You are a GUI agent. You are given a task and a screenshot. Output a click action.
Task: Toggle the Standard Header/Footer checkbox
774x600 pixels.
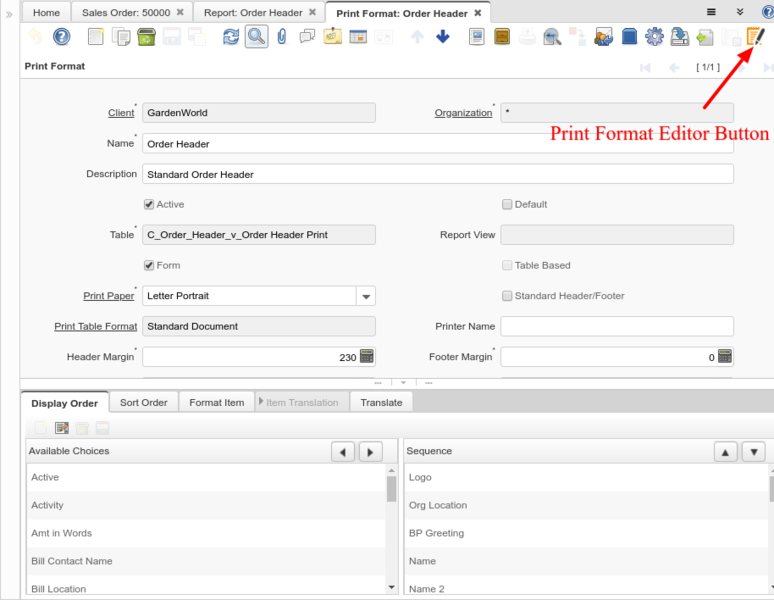click(507, 296)
